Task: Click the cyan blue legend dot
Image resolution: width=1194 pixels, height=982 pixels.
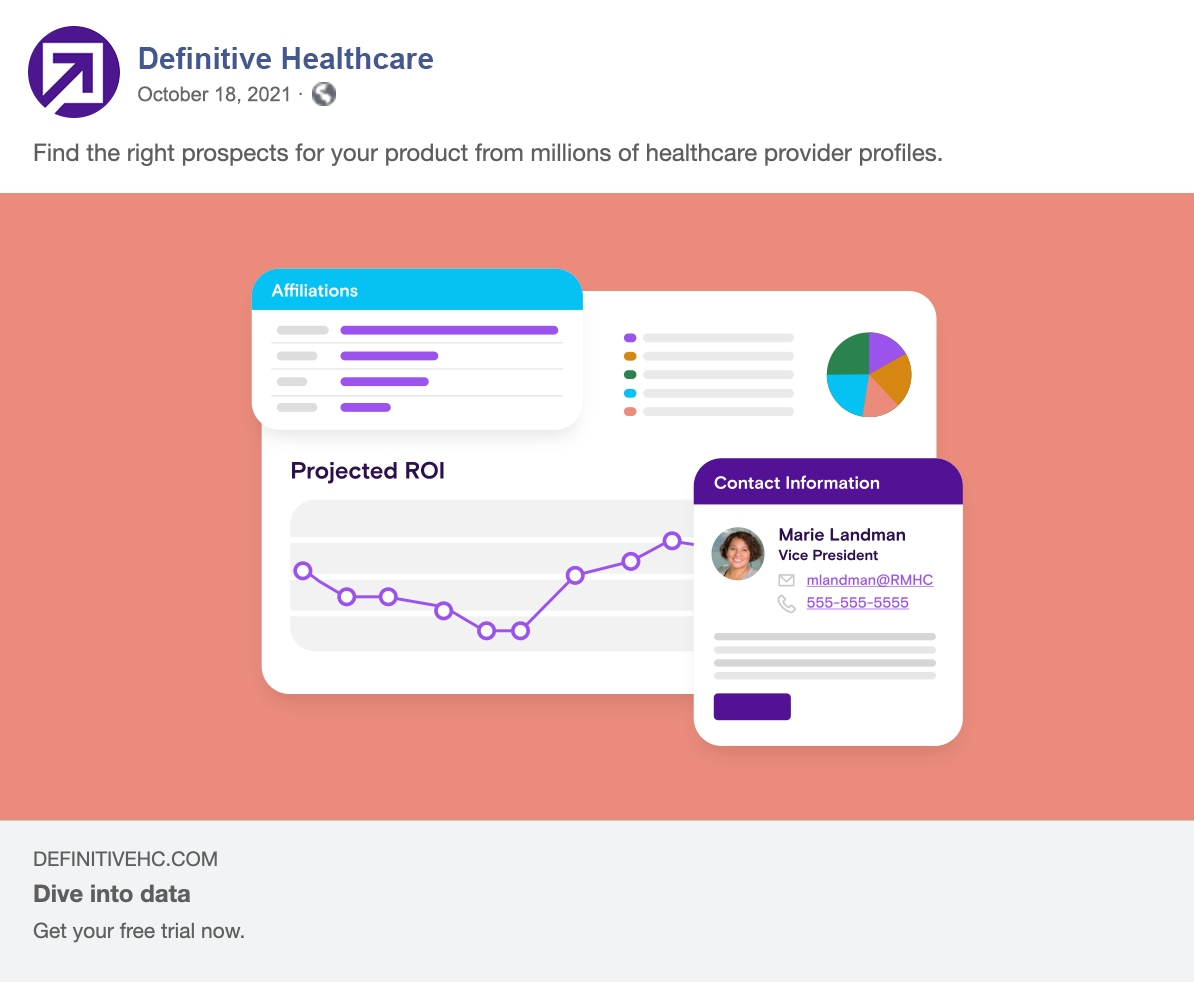Action: coord(630,394)
